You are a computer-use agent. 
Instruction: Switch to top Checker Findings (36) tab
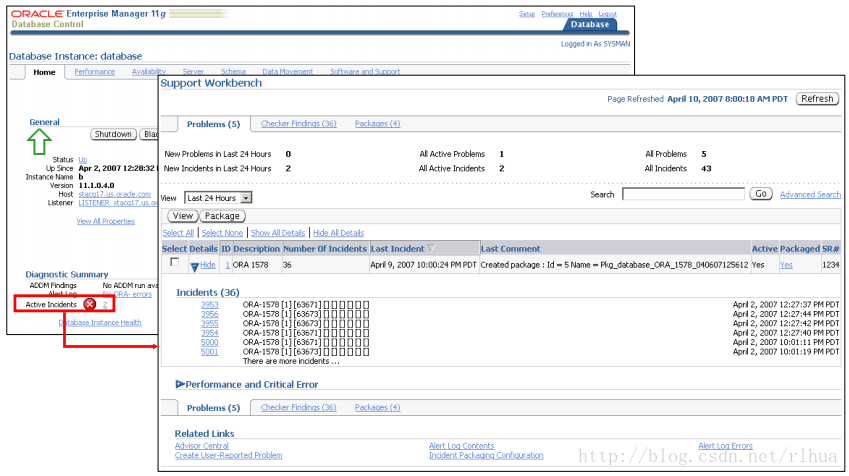point(298,123)
